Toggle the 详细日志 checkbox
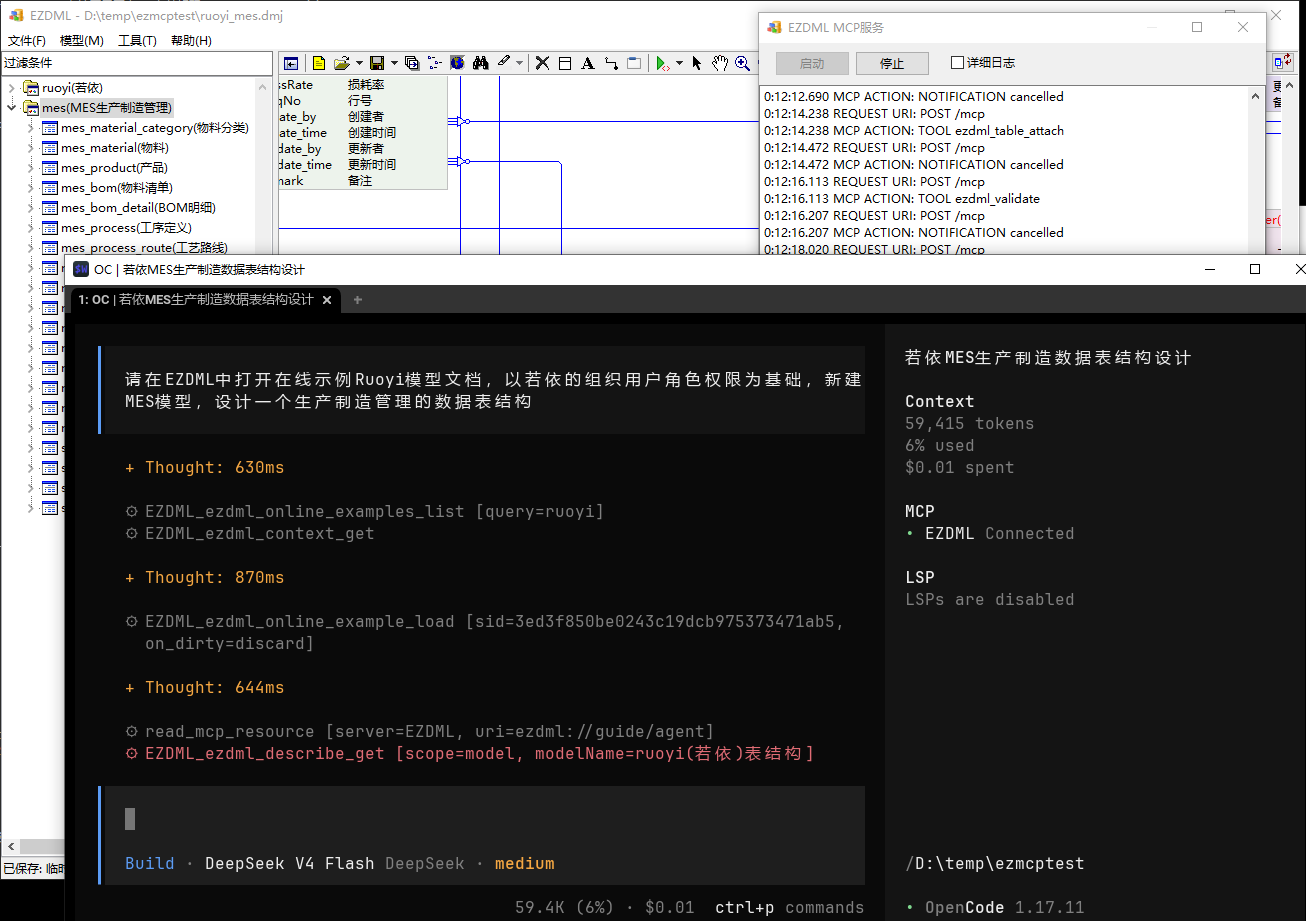The image size is (1306, 921). coord(958,62)
